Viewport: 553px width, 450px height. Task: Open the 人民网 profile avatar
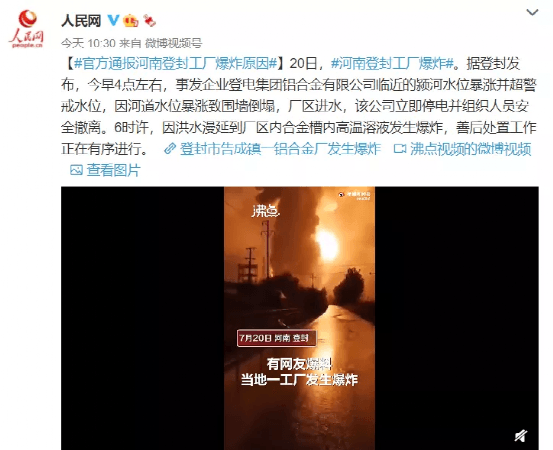pyautogui.click(x=26, y=29)
